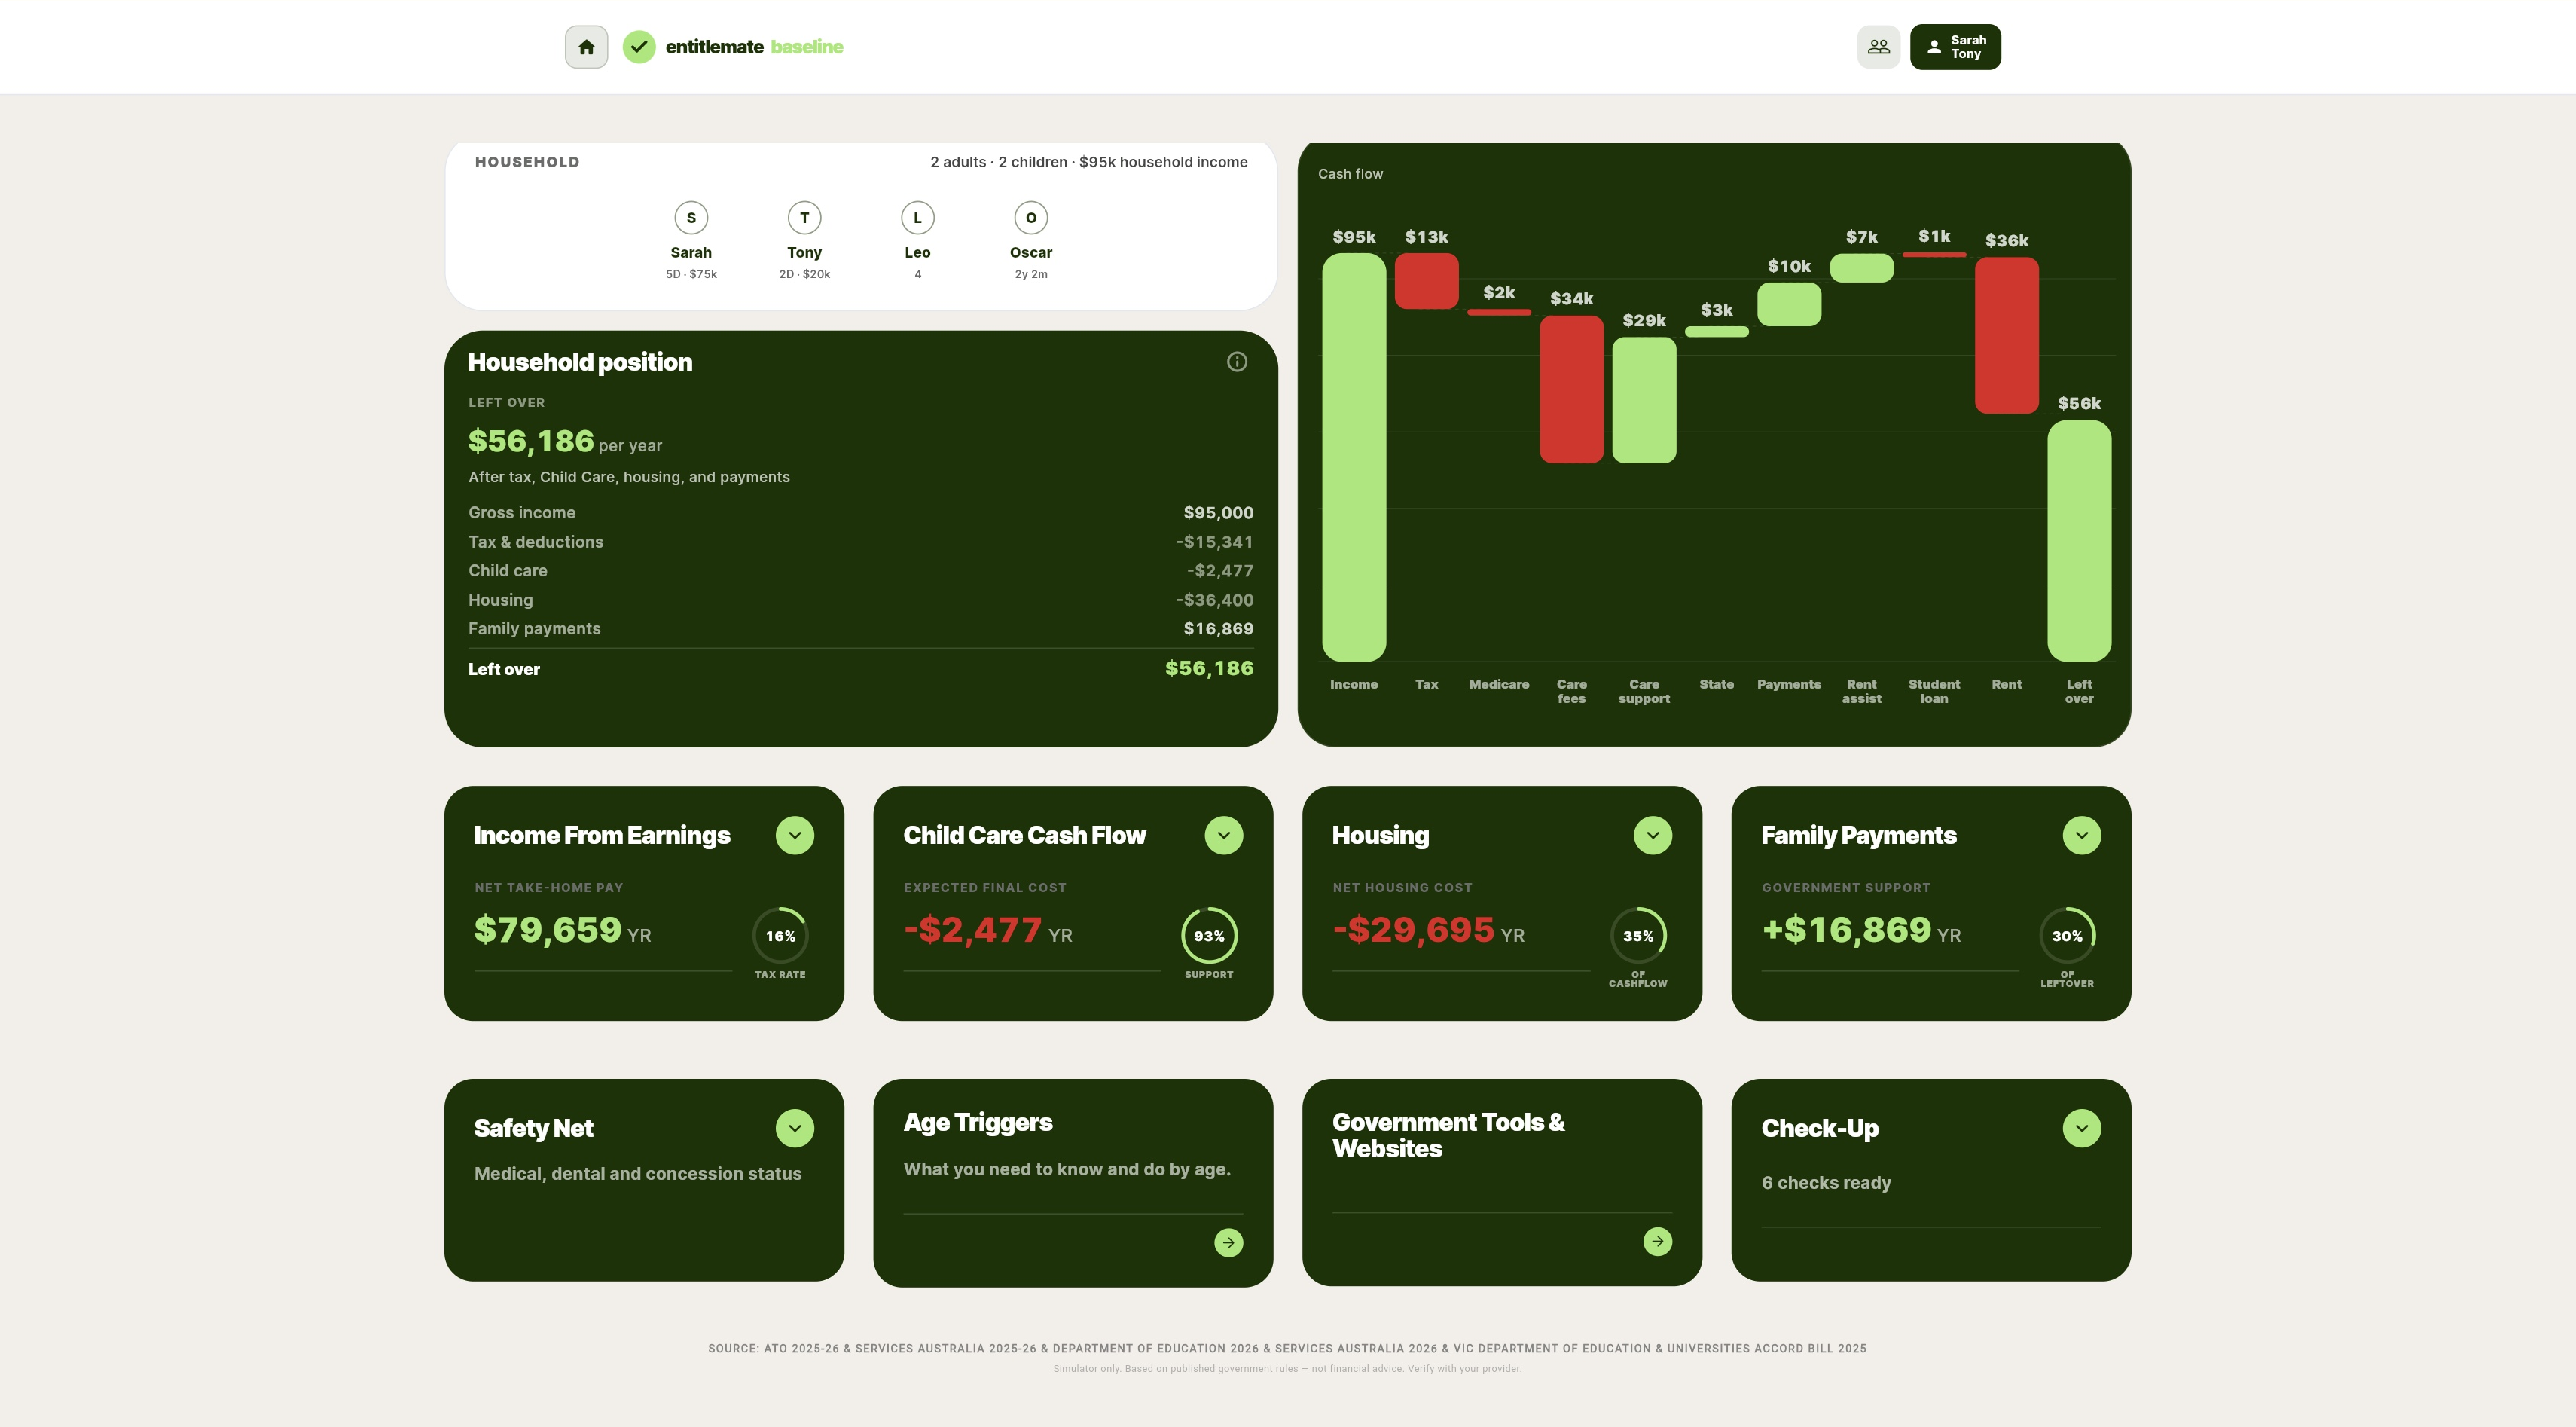This screenshot has height=1427, width=2576.
Task: Open the household members people icon
Action: [x=1878, y=47]
